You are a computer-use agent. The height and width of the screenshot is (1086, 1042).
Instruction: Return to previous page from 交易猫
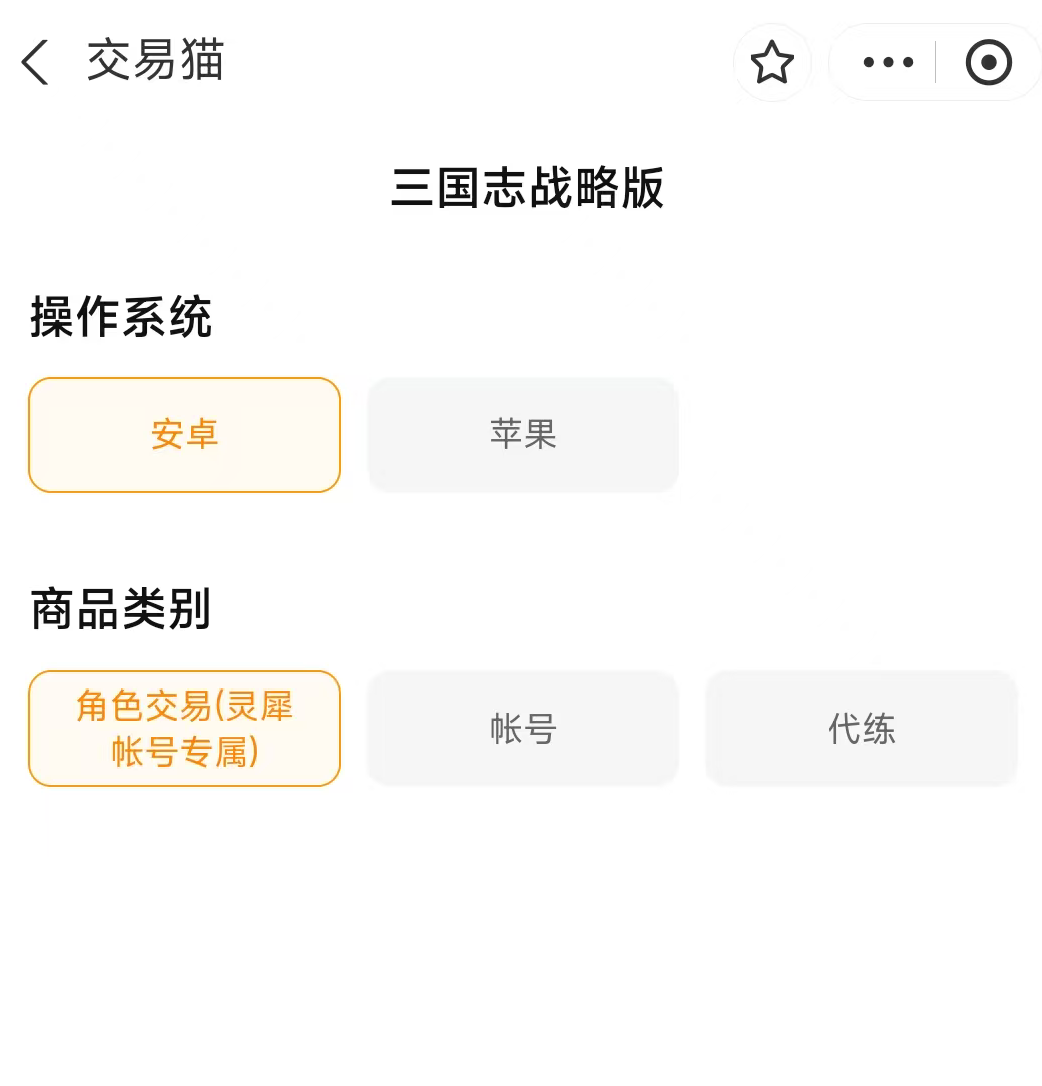pyautogui.click(x=35, y=62)
